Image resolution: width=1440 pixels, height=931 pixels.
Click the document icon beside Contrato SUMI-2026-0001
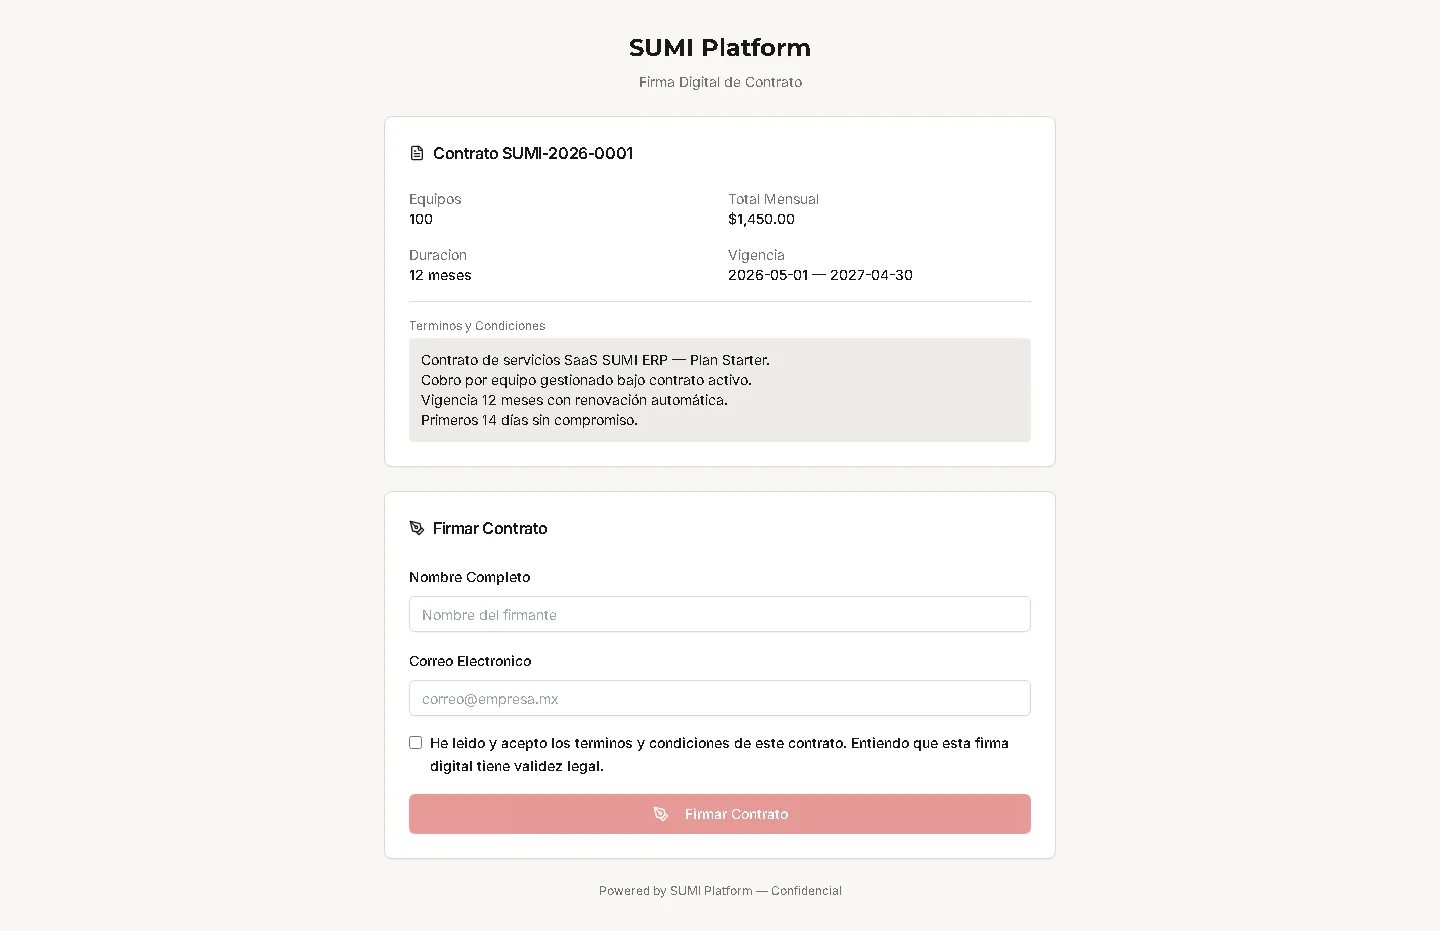coord(417,153)
